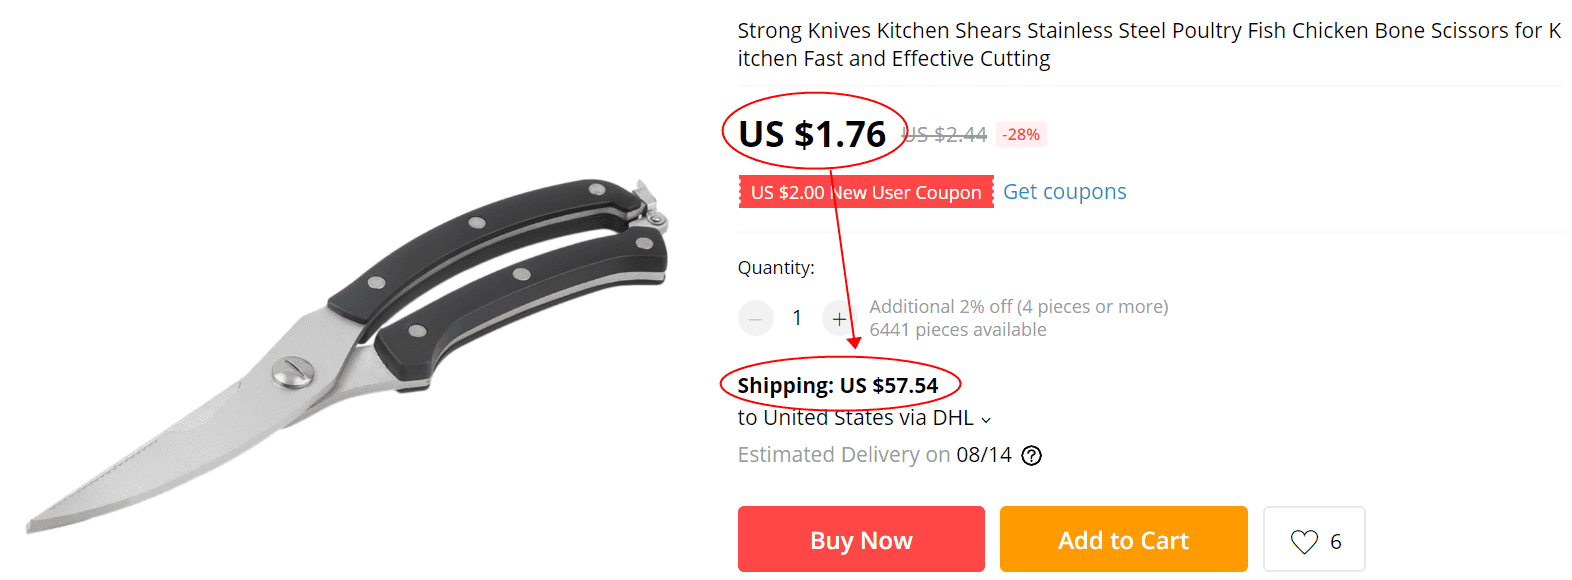Click the quantity value field
This screenshot has height=580, width=1572.
[x=797, y=318]
